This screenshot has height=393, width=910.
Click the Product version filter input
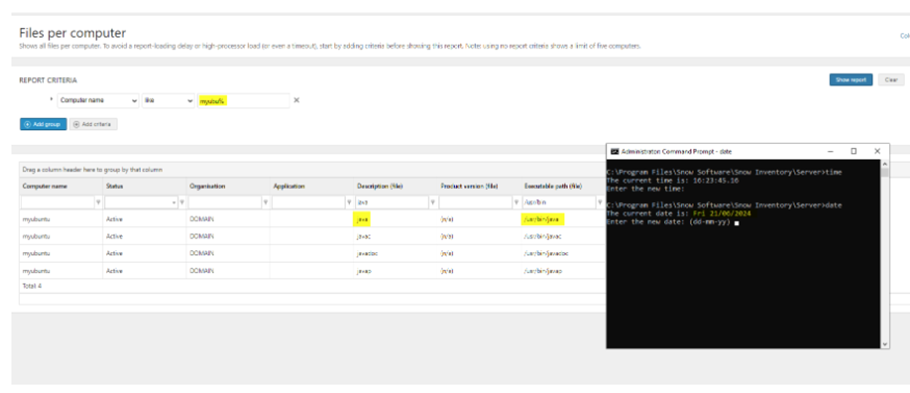(475, 203)
